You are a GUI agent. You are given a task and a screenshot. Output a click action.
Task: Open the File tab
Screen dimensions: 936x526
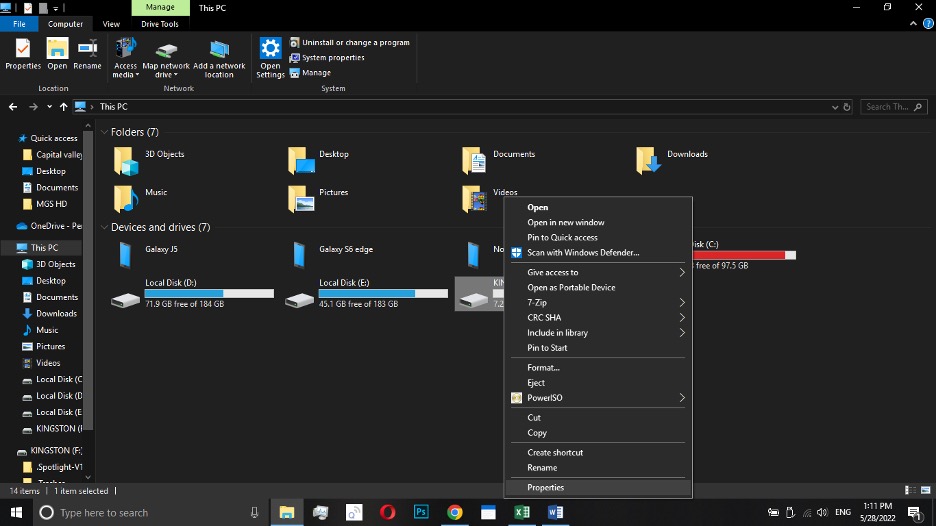point(19,24)
